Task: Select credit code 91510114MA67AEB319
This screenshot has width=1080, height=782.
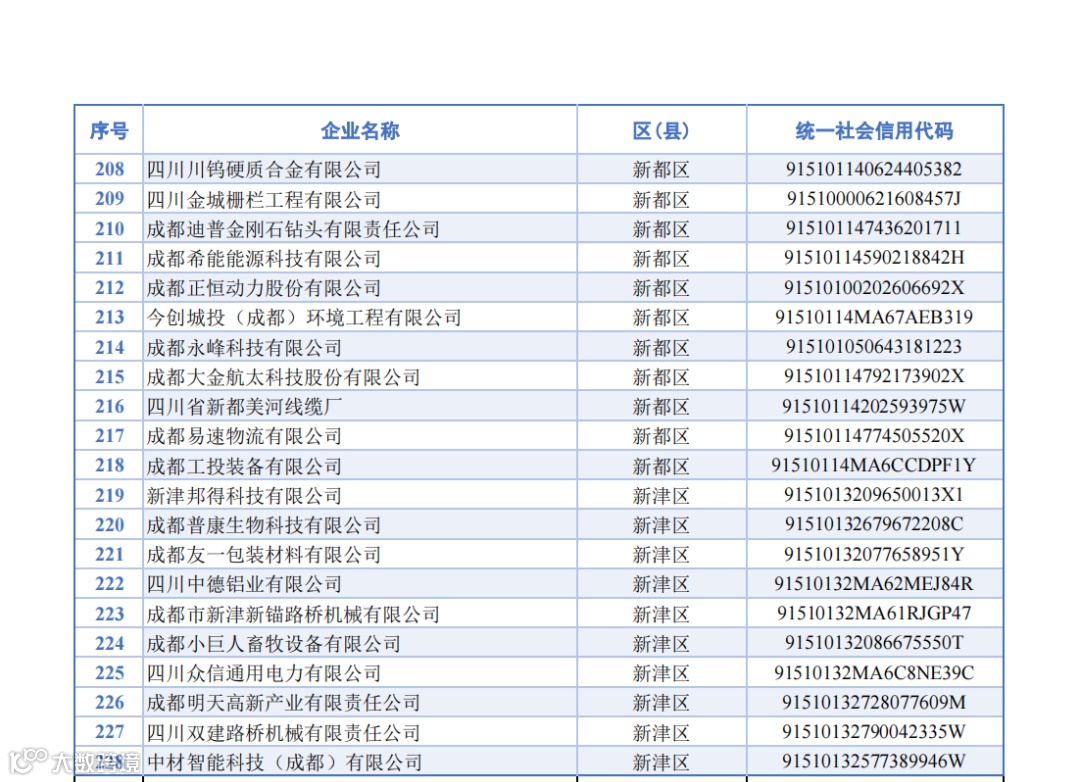Action: tap(874, 317)
